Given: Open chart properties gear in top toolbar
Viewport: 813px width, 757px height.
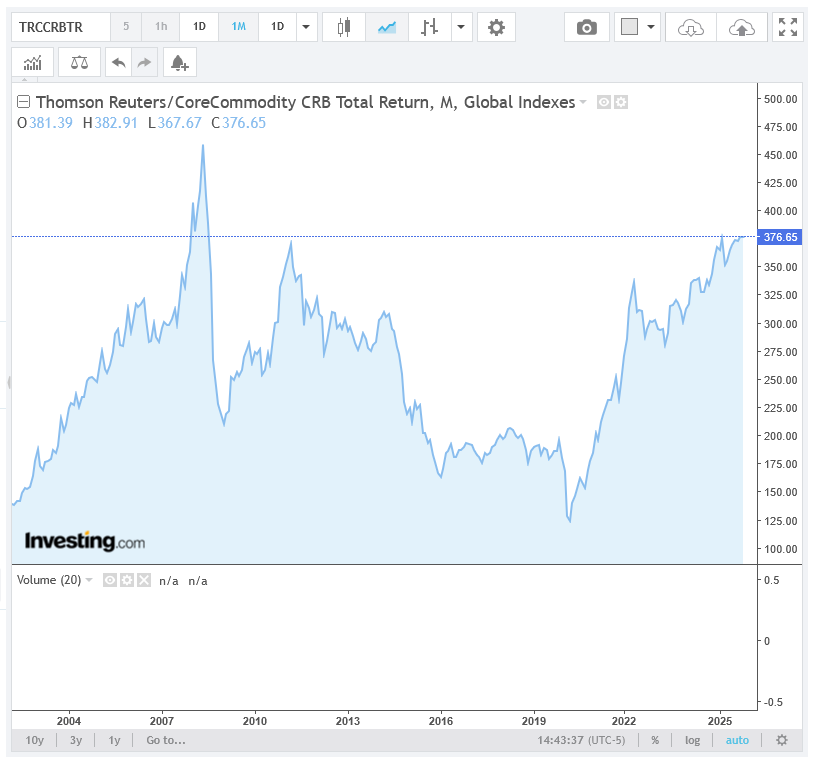Looking at the screenshot, I should 496,27.
